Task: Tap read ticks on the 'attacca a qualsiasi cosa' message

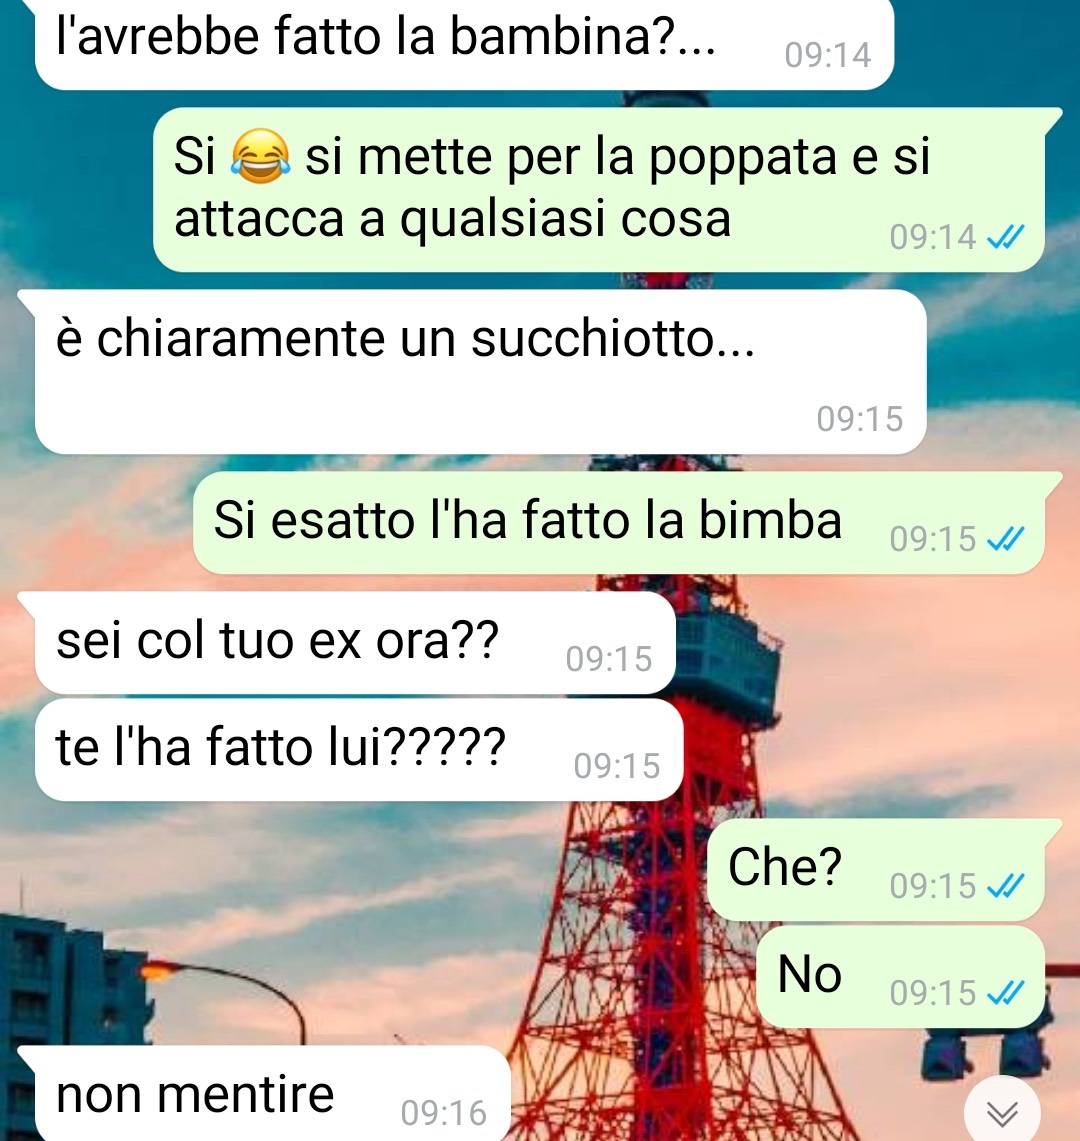Action: tap(1006, 237)
